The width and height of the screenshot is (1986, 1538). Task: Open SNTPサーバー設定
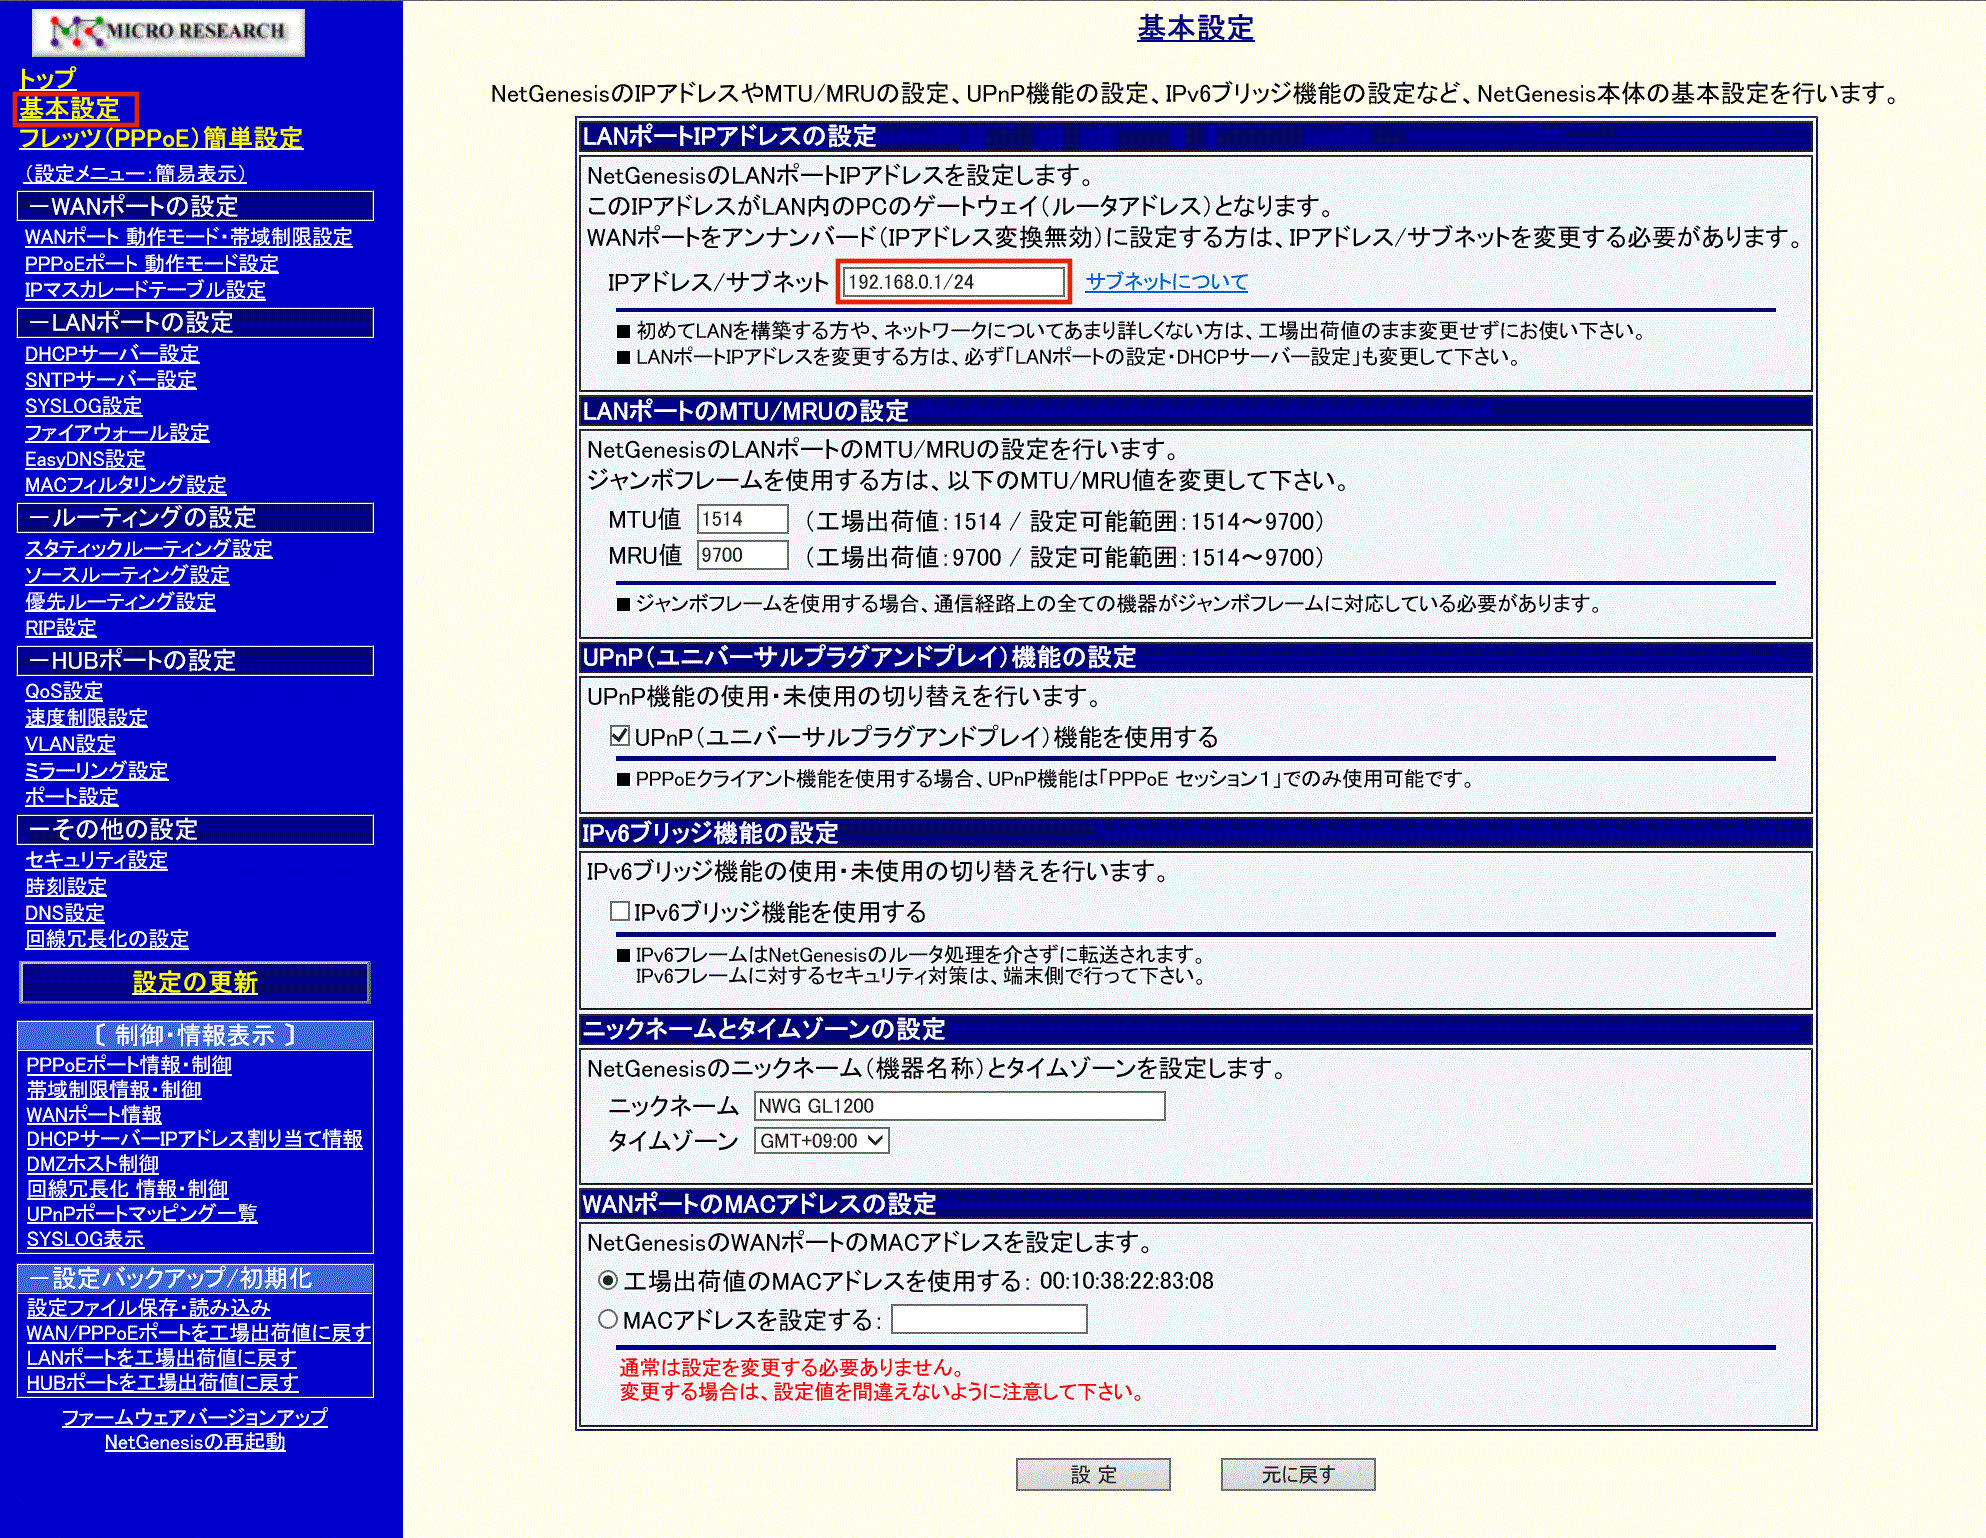click(x=110, y=380)
